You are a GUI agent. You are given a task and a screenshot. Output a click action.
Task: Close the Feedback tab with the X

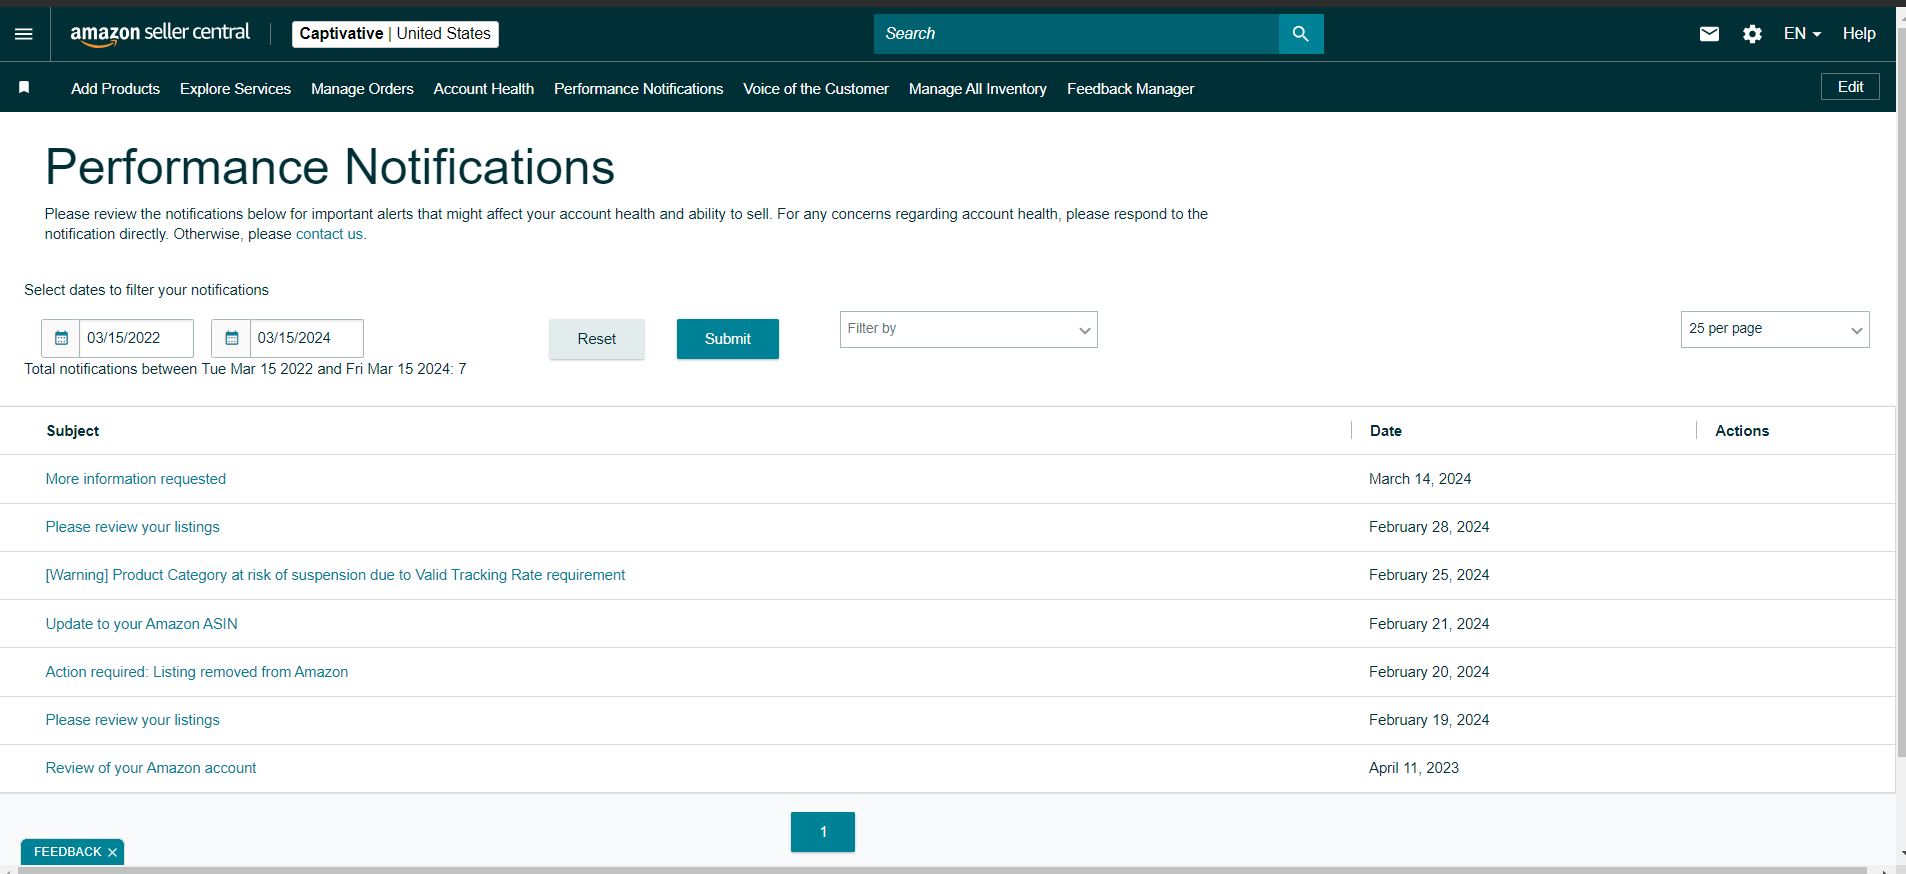coord(113,852)
